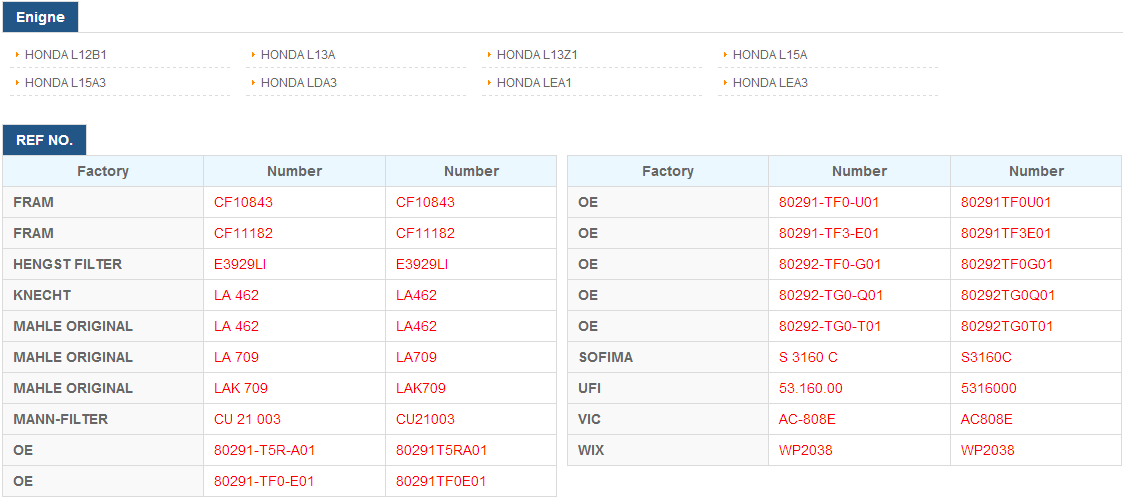1123x499 pixels.
Task: Open SOFIMA number S 3160 C
Action: point(808,357)
